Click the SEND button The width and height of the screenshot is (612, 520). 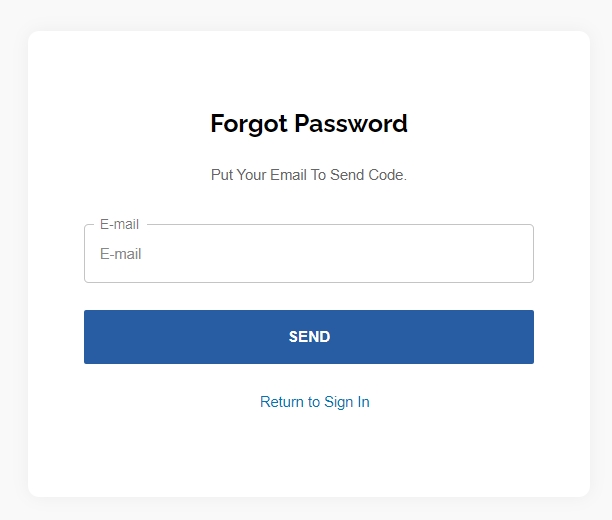point(309,337)
